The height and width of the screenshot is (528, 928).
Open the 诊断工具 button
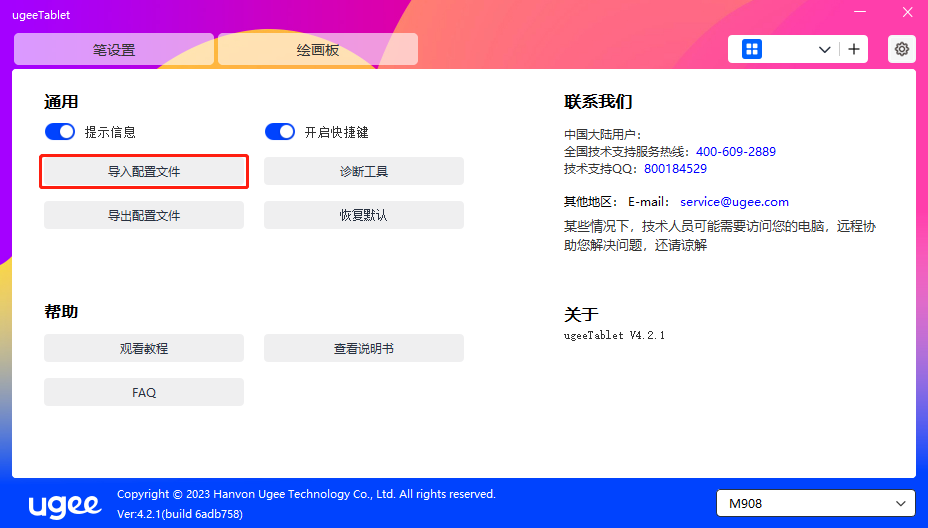coord(364,172)
